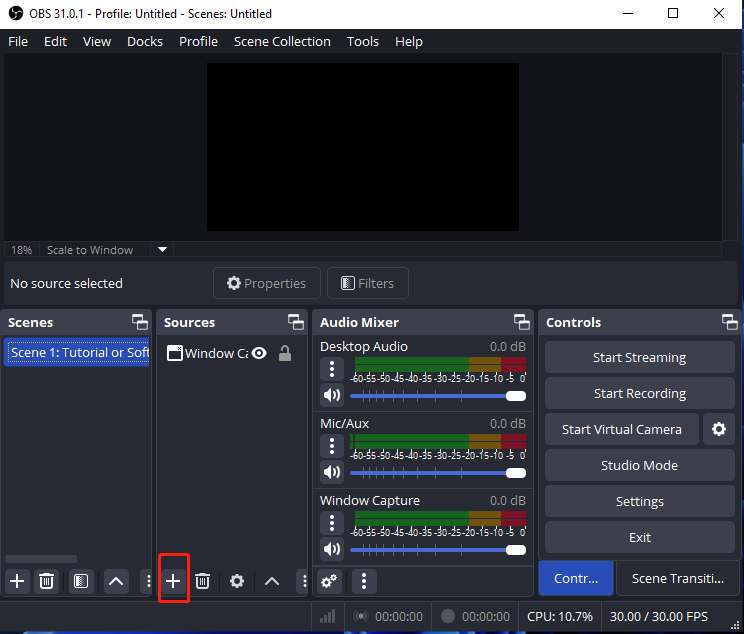Switch to the Scene Transitions tab
The height and width of the screenshot is (634, 744).
coord(678,578)
